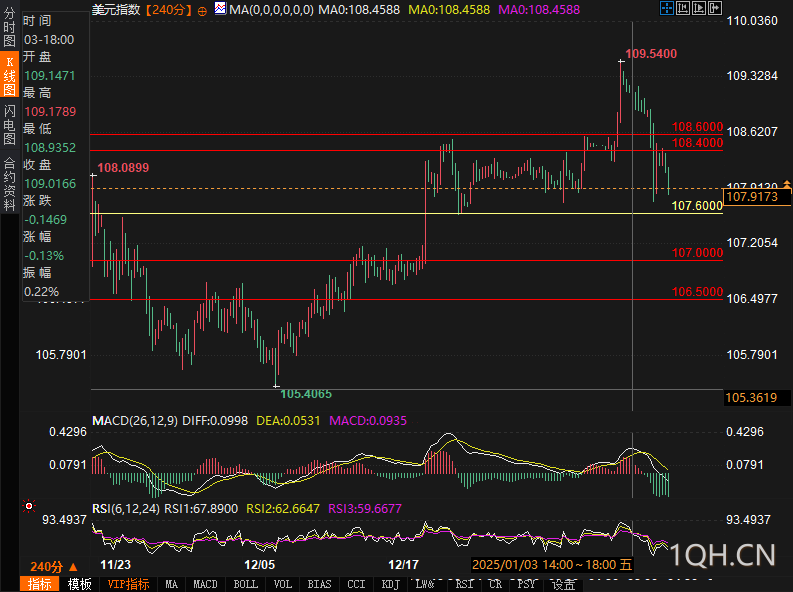The height and width of the screenshot is (592, 793).
Task: Select the BIAS indicator button
Action: click(319, 584)
